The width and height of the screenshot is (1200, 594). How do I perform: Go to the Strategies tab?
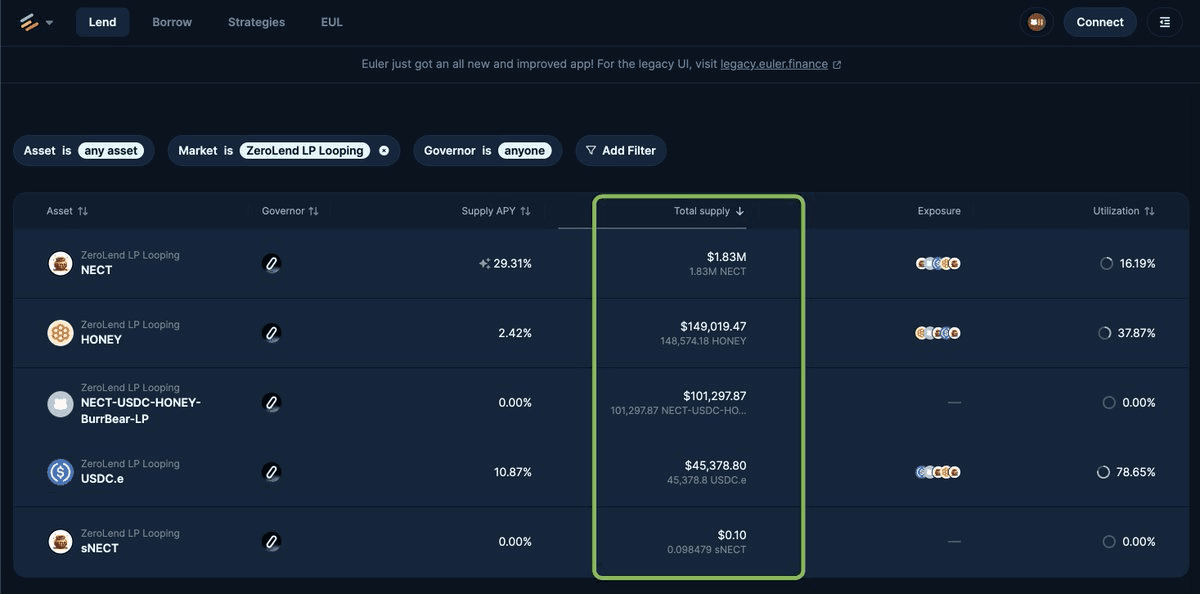click(256, 22)
